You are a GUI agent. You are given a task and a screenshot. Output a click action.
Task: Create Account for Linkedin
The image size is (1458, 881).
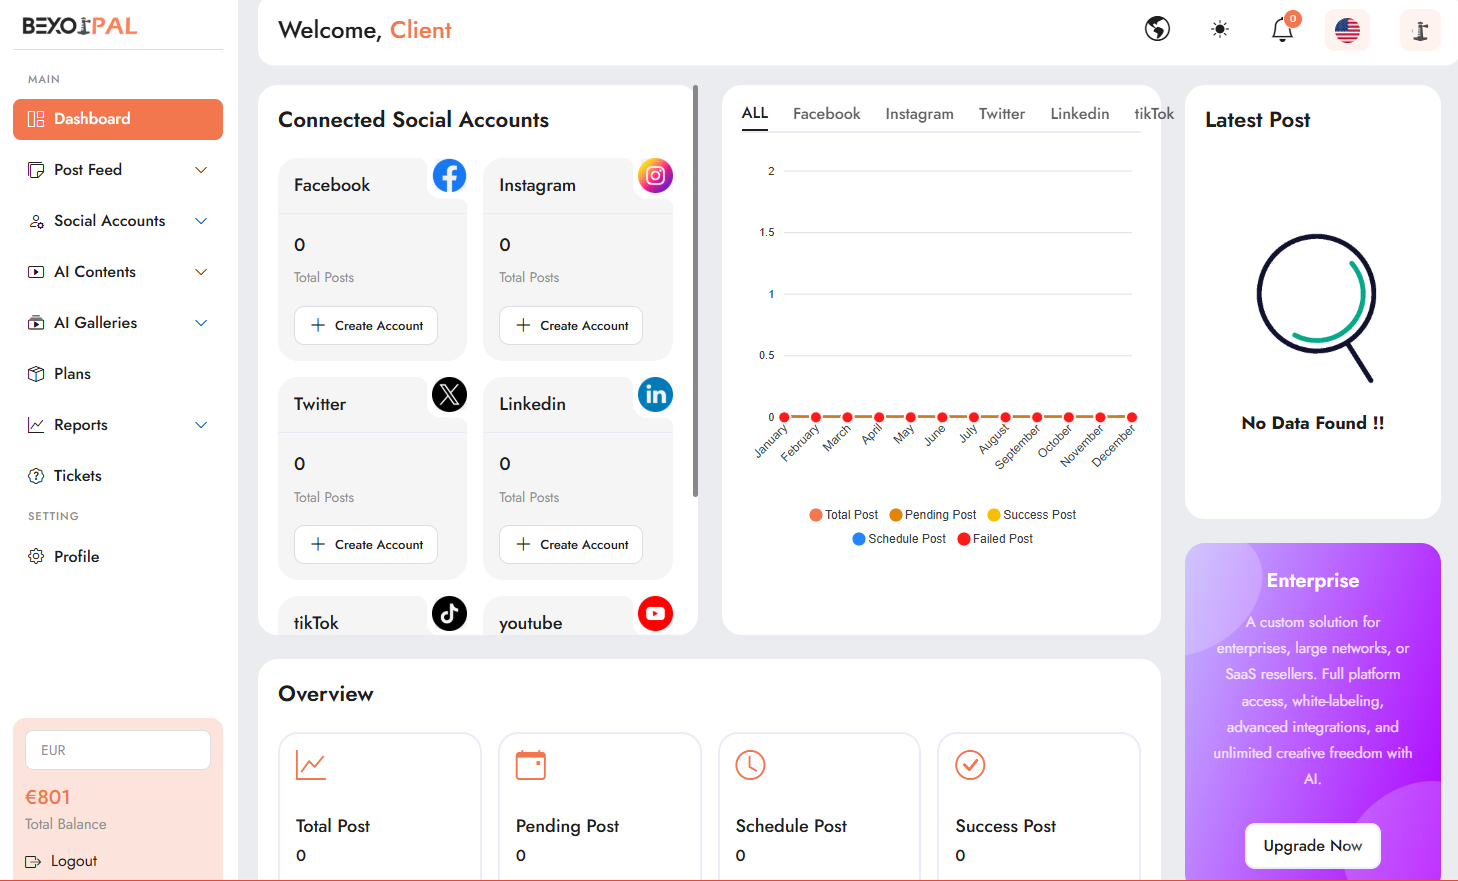[571, 545]
